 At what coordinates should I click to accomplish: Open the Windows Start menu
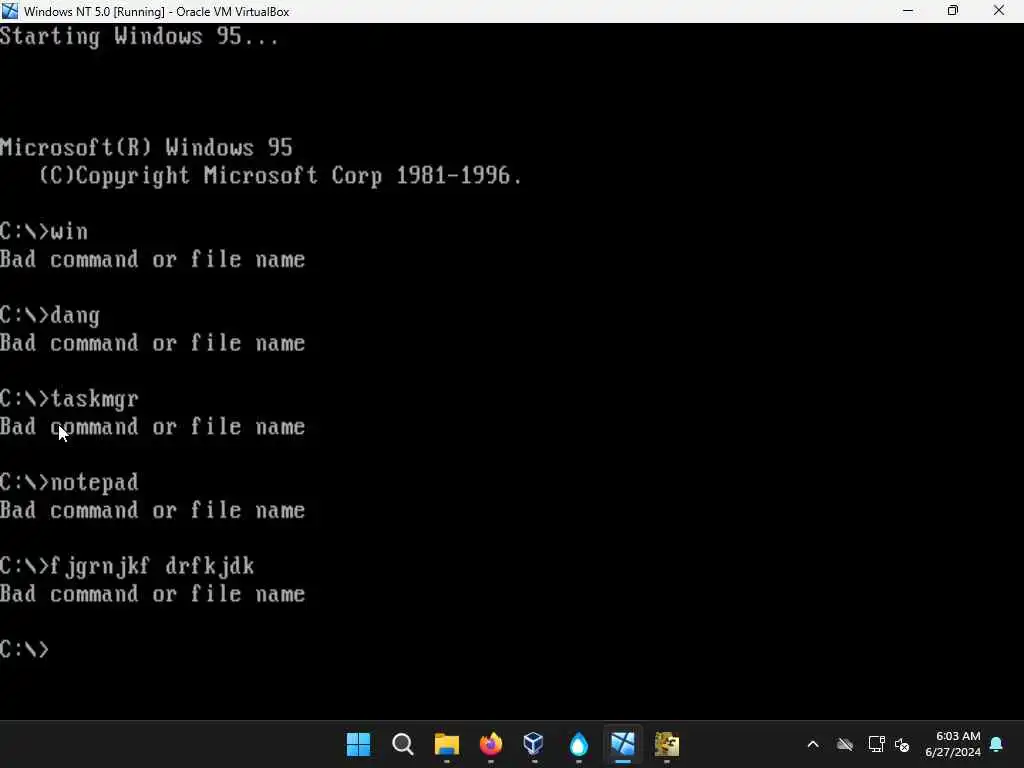pyautogui.click(x=358, y=744)
